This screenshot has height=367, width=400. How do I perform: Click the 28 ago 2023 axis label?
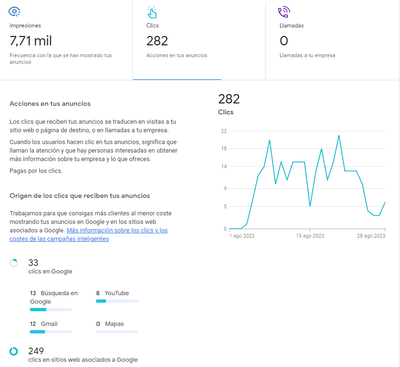click(x=371, y=236)
